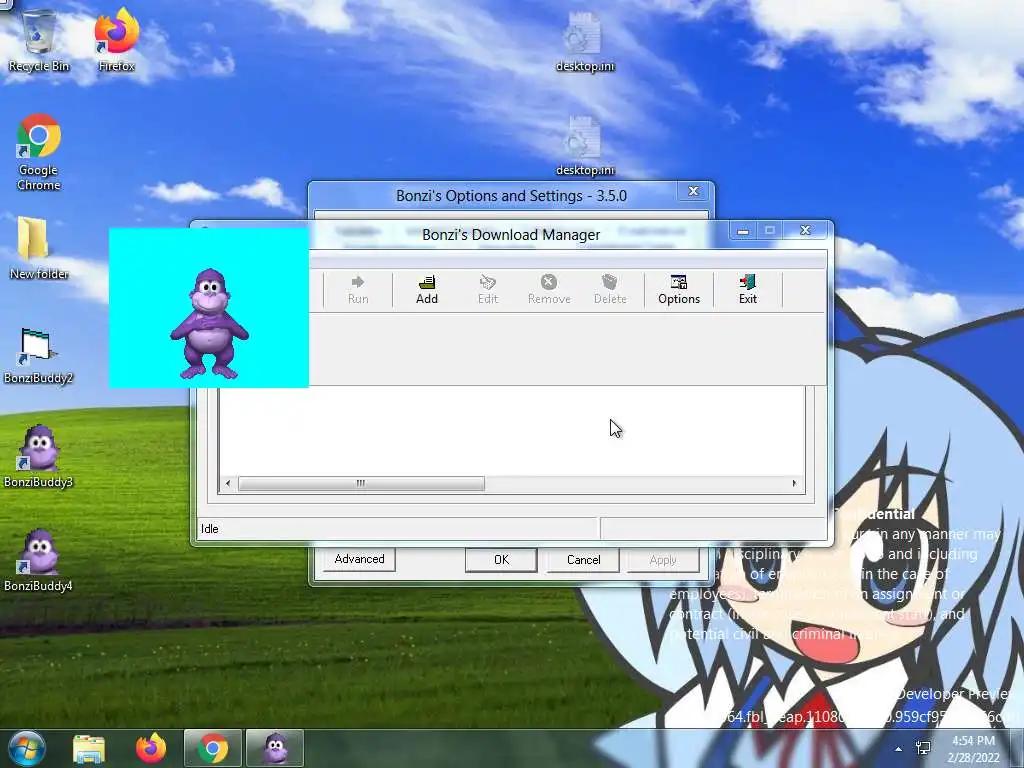1024x768 pixels.
Task: Switch to Chrome on the taskbar
Action: (x=213, y=748)
